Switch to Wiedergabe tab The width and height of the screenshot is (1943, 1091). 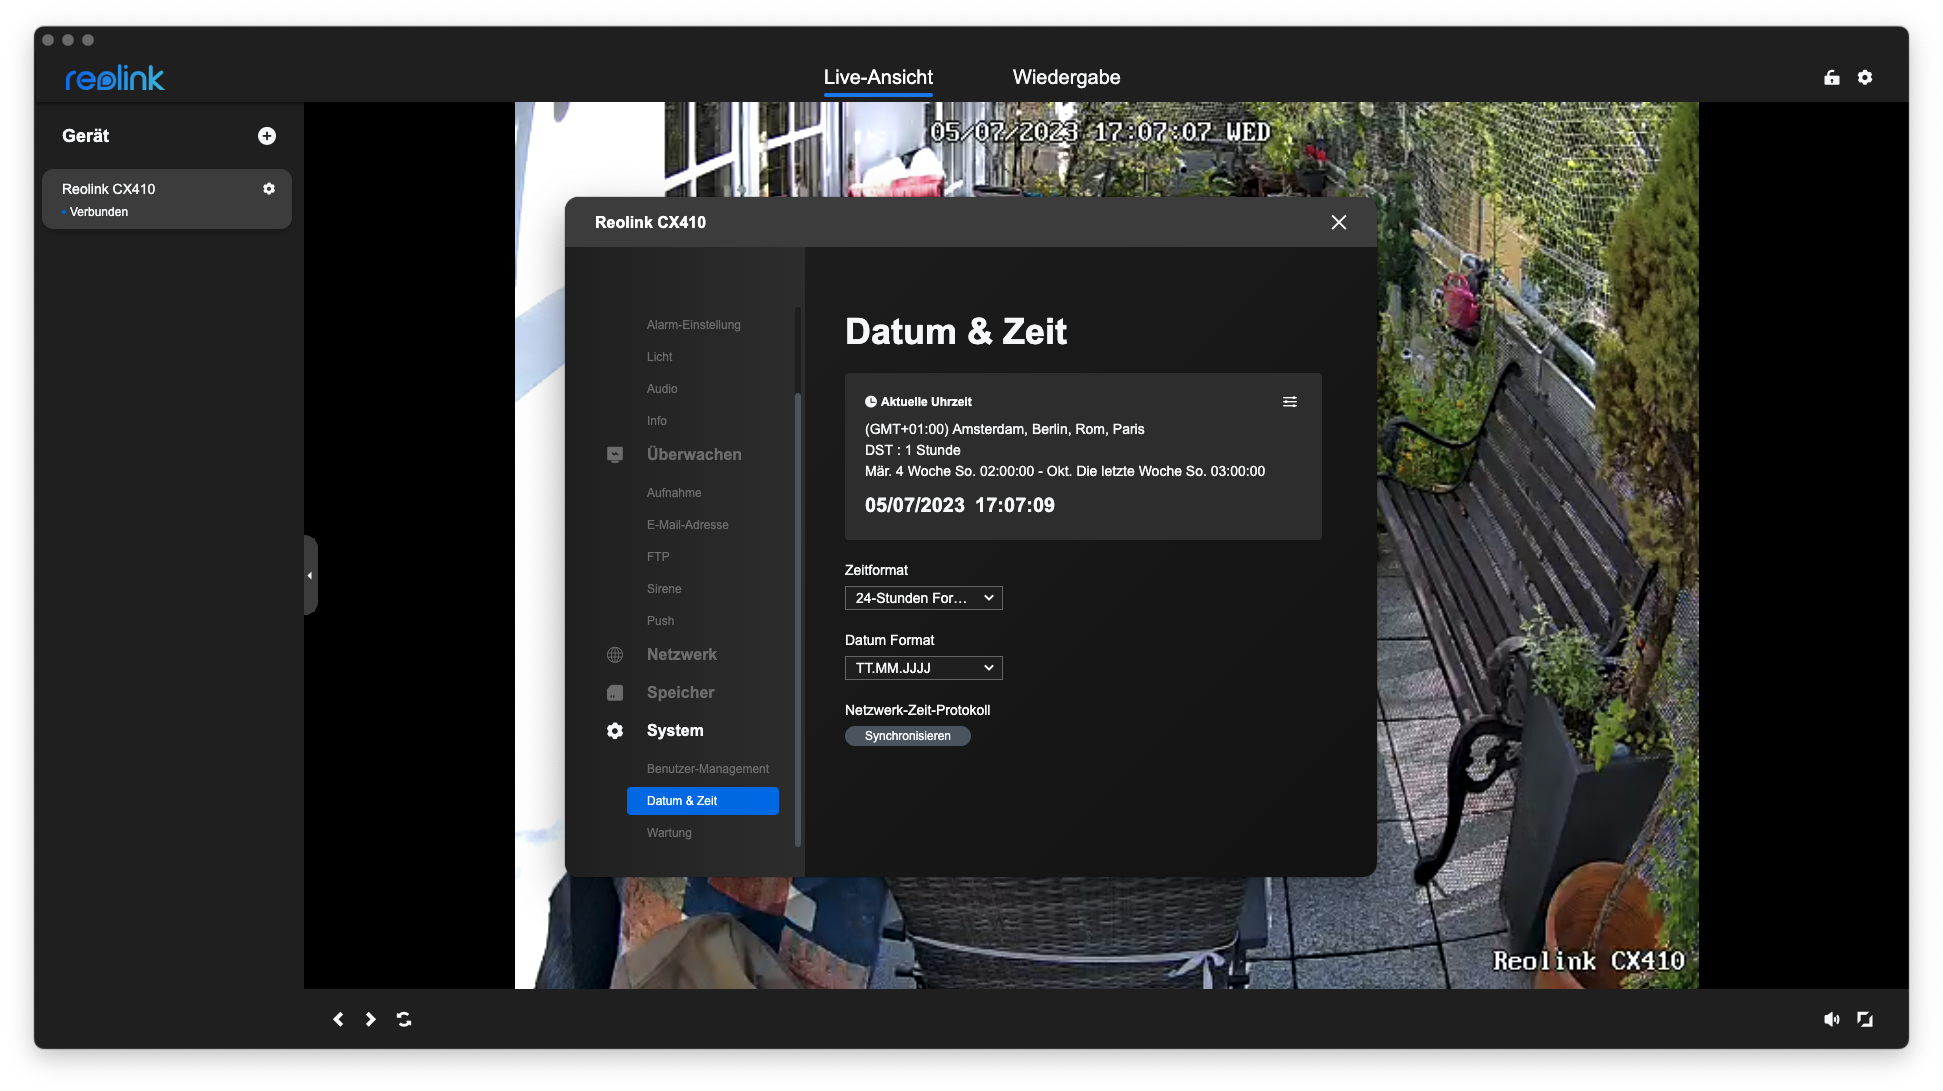tap(1066, 78)
